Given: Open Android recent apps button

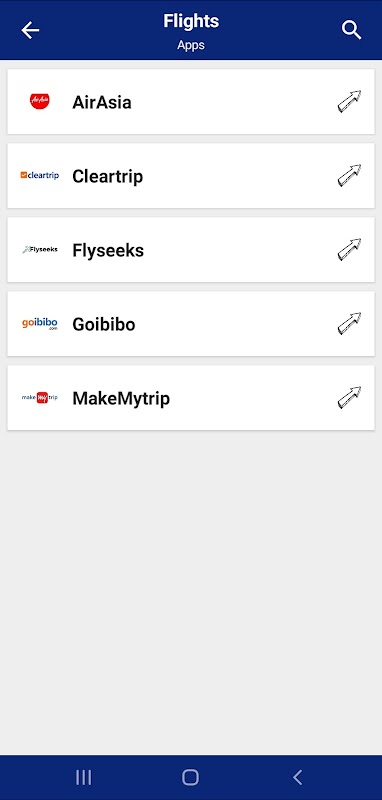Looking at the screenshot, I should tap(84, 778).
